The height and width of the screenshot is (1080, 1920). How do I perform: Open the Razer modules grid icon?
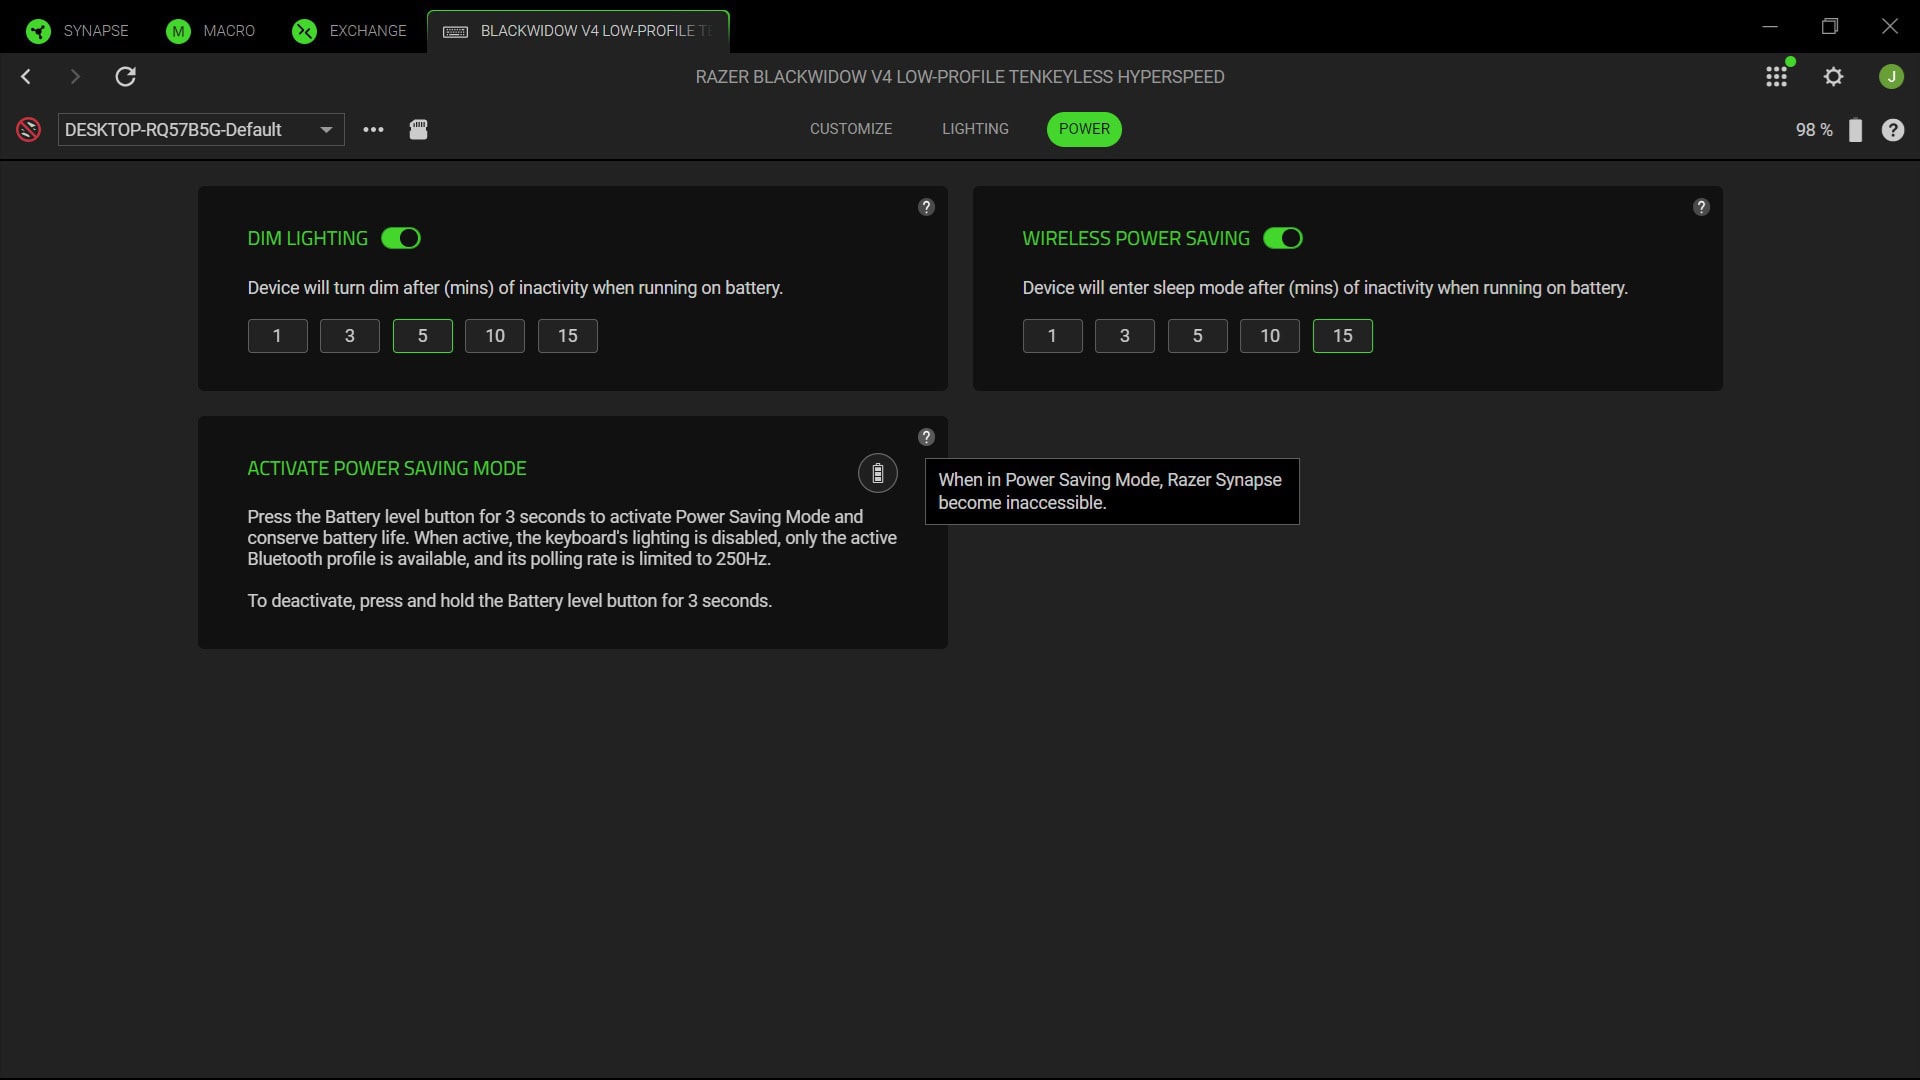[1776, 77]
